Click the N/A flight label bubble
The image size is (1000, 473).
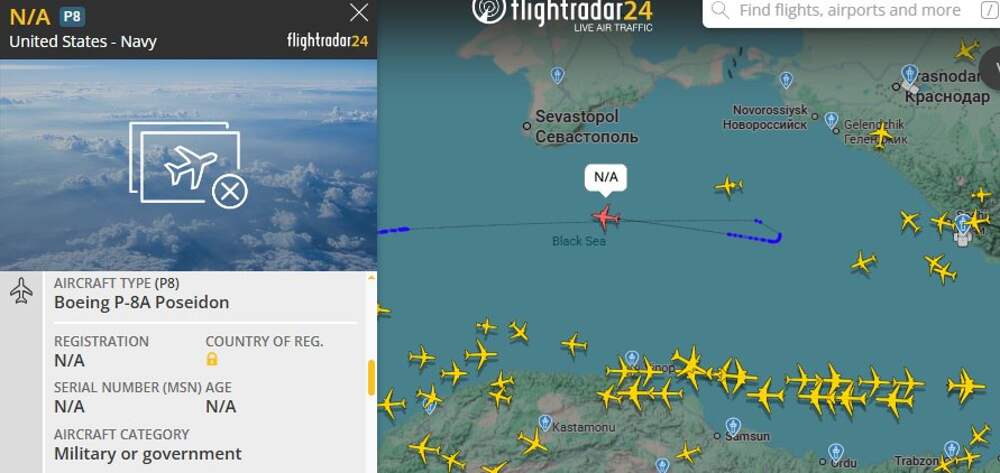[606, 178]
